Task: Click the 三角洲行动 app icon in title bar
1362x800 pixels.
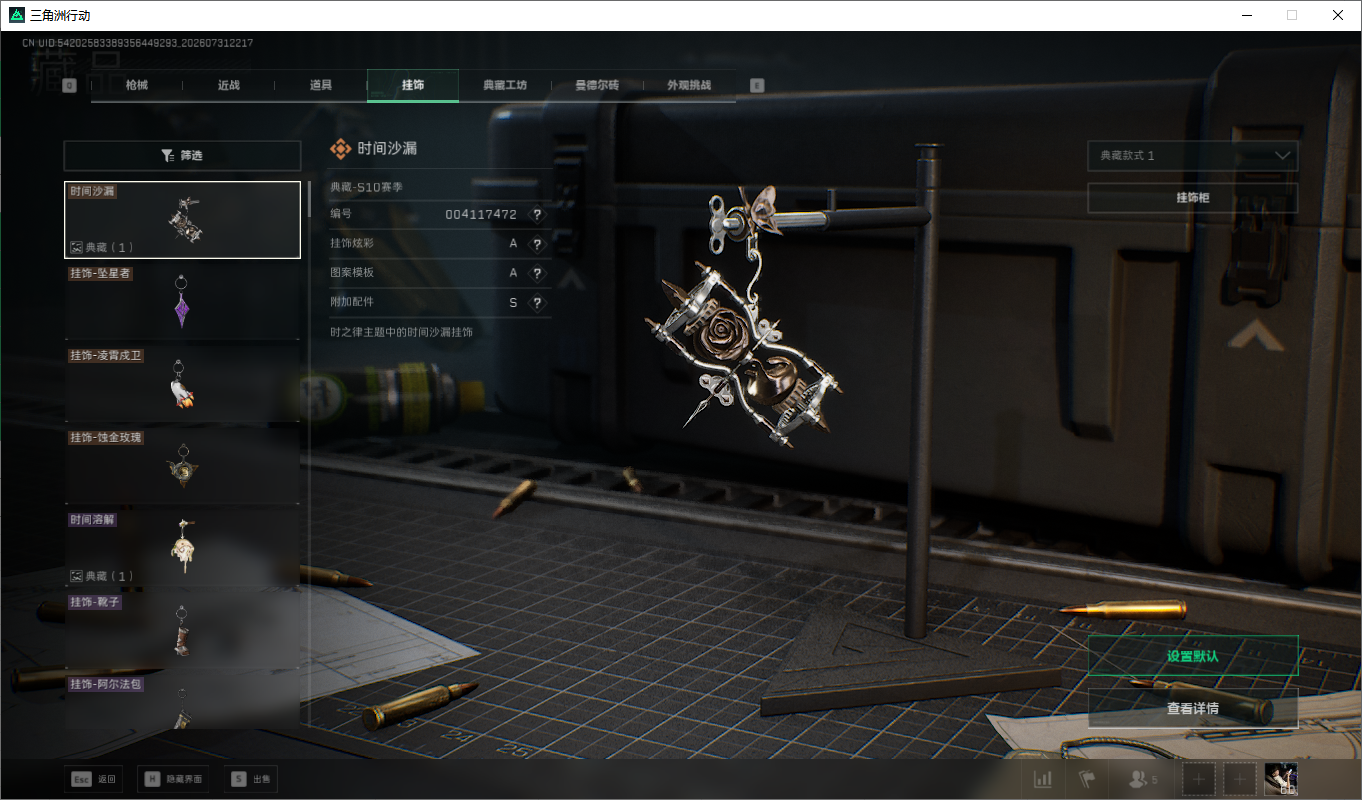Action: coord(17,14)
